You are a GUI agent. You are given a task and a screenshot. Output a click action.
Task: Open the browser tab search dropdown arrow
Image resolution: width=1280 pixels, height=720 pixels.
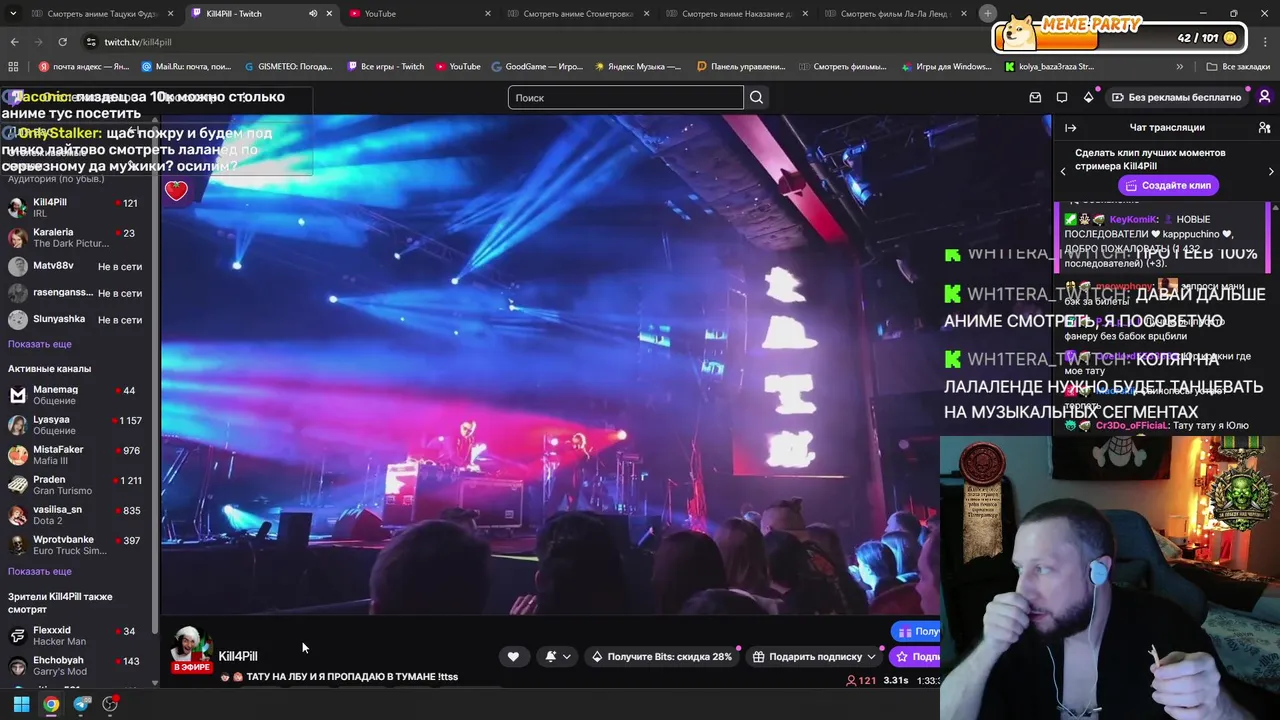coord(13,13)
